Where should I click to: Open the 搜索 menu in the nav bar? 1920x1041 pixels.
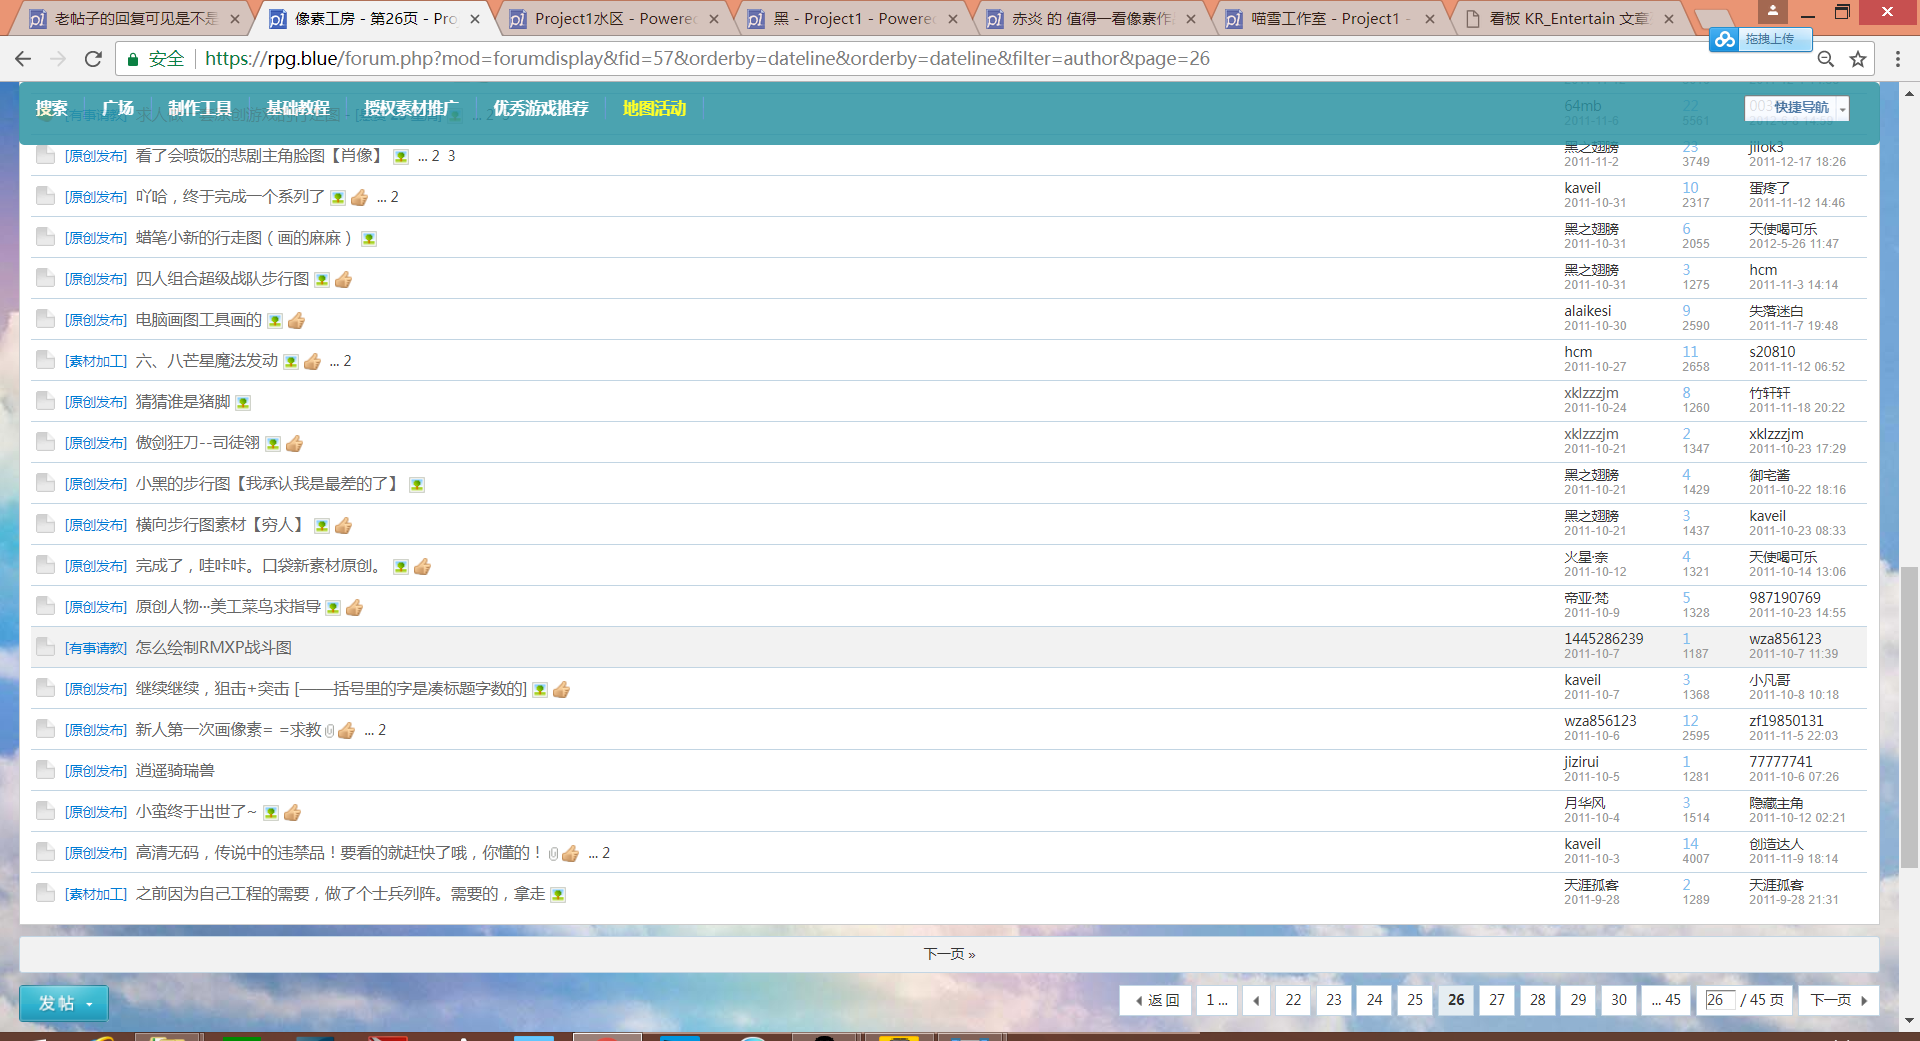tap(52, 108)
